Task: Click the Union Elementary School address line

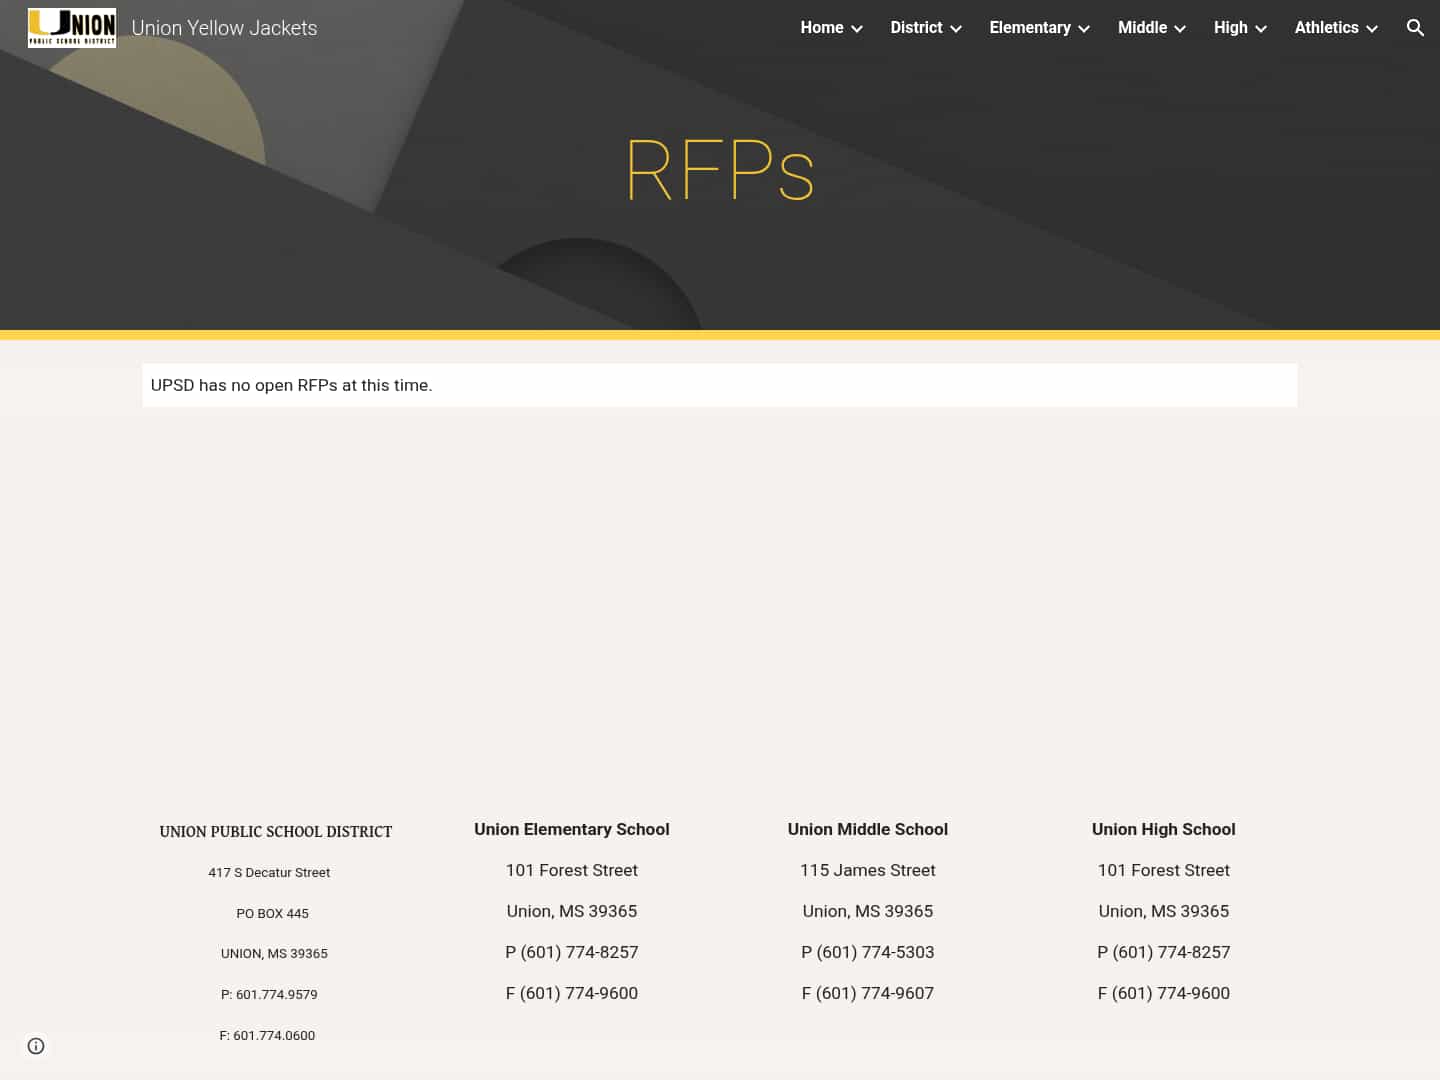Action: (x=571, y=870)
